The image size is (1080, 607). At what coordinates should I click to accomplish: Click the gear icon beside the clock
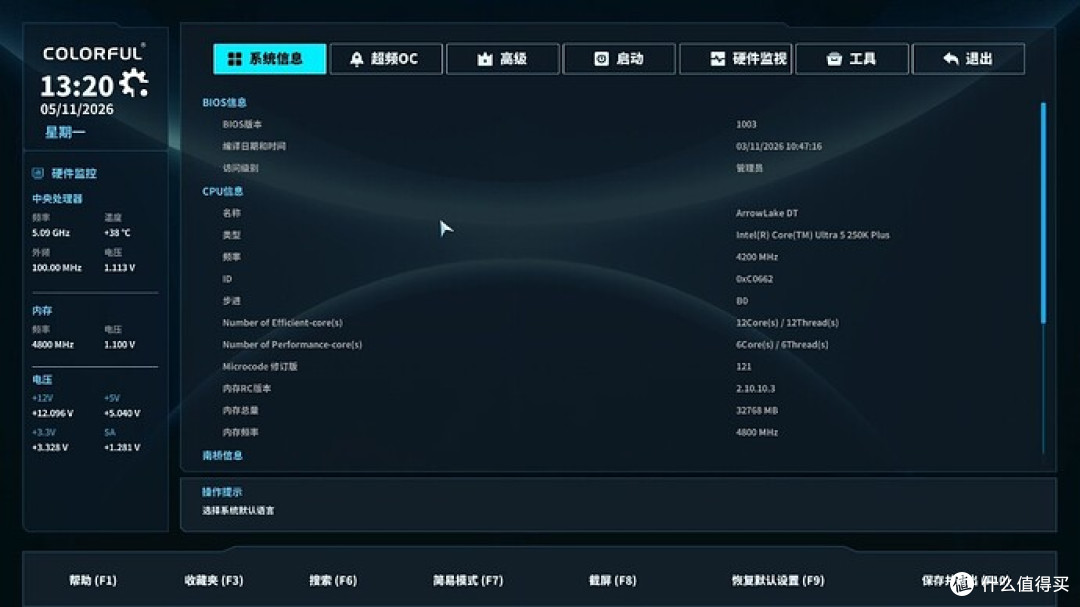pyautogui.click(x=134, y=83)
